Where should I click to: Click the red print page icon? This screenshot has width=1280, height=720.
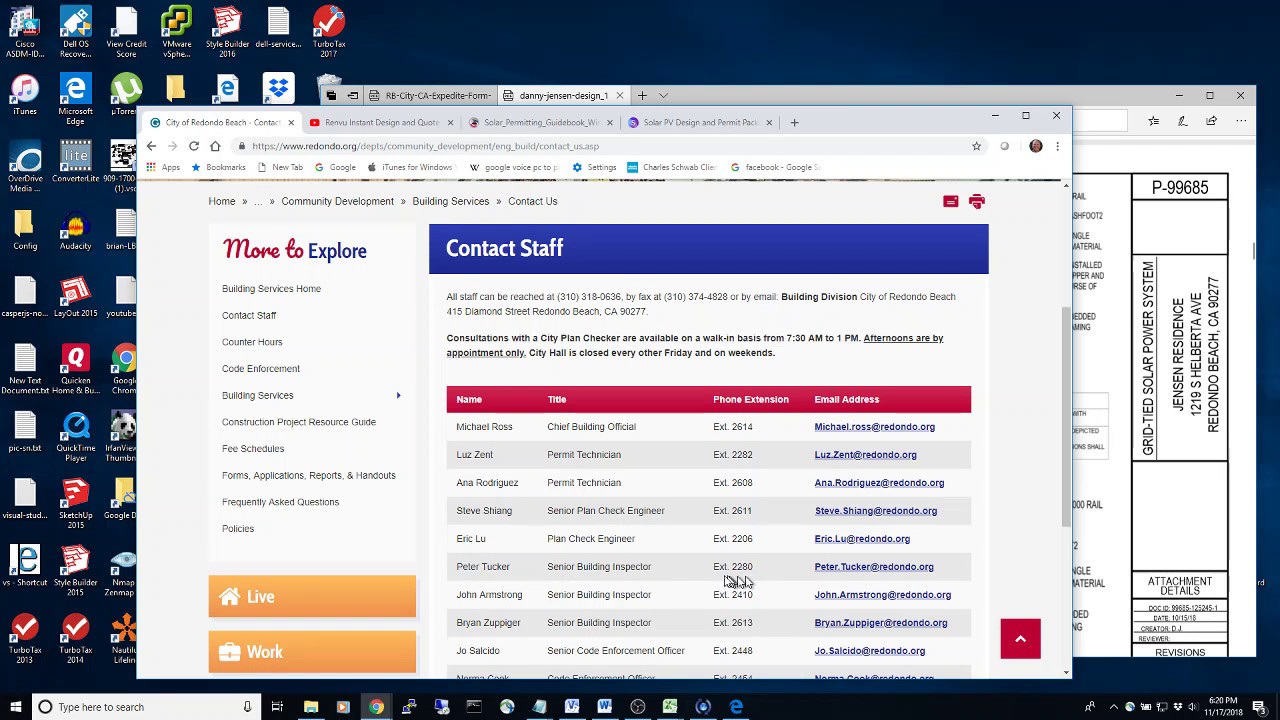click(x=977, y=202)
